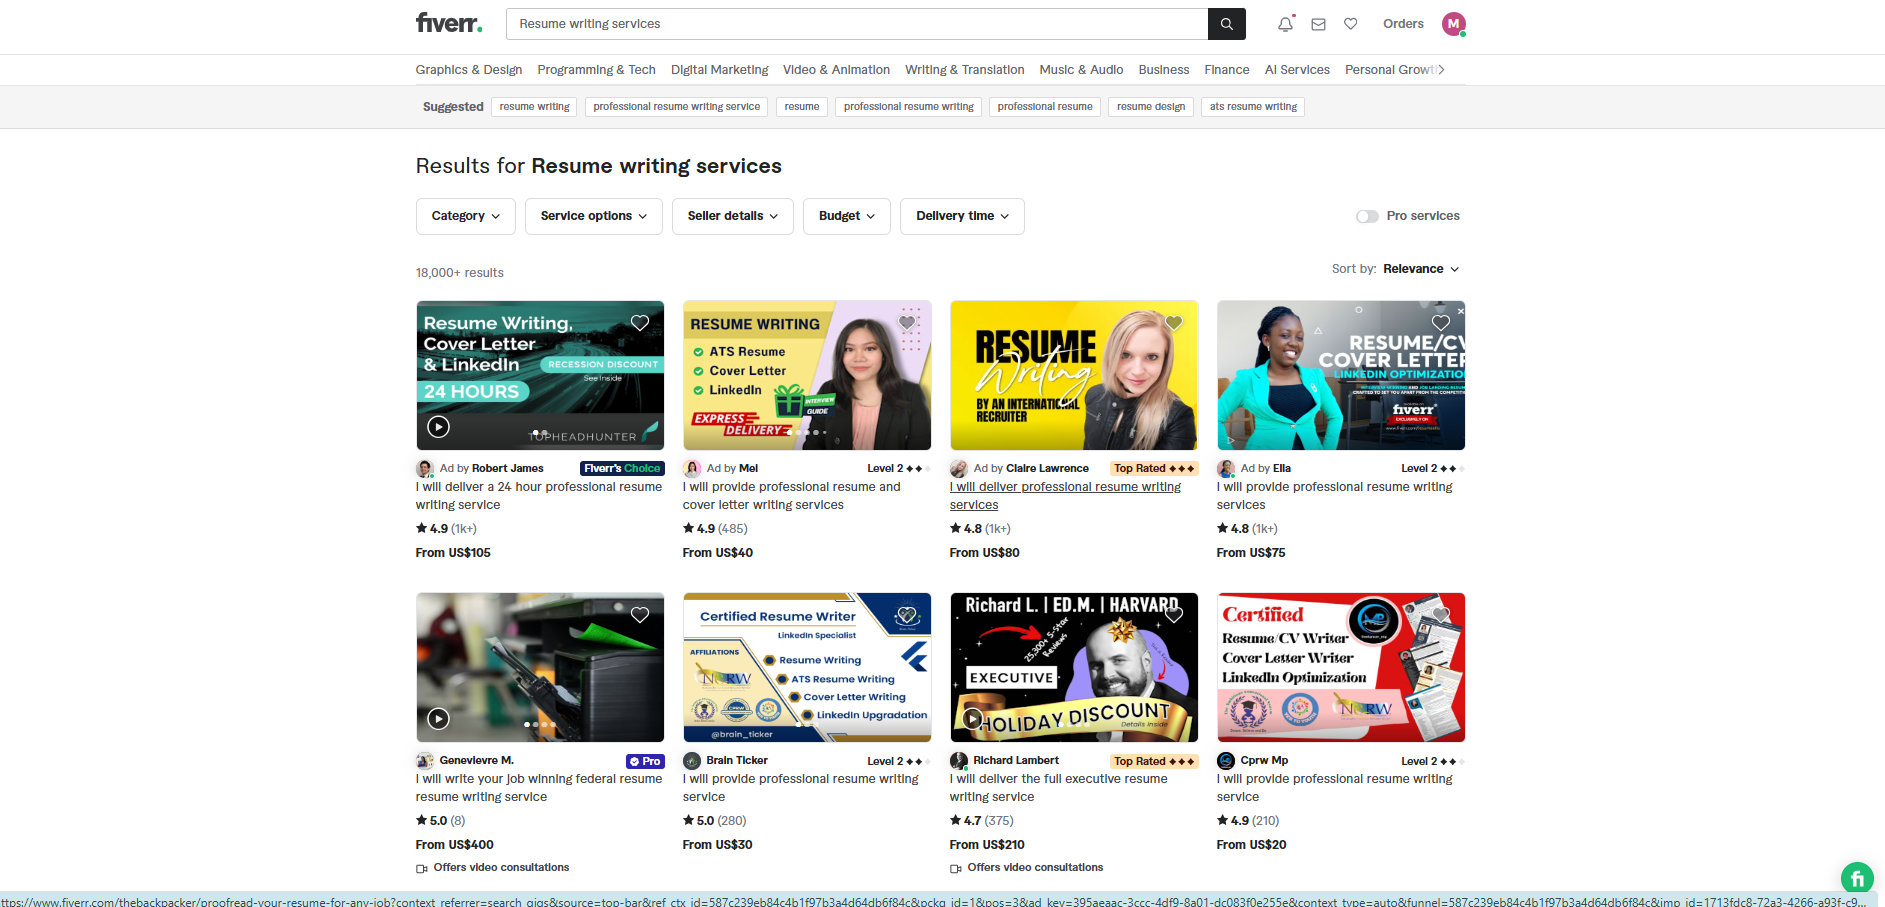This screenshot has width=1885, height=907.
Task: Open Fiverr help chat bubble icon
Action: 1857,879
